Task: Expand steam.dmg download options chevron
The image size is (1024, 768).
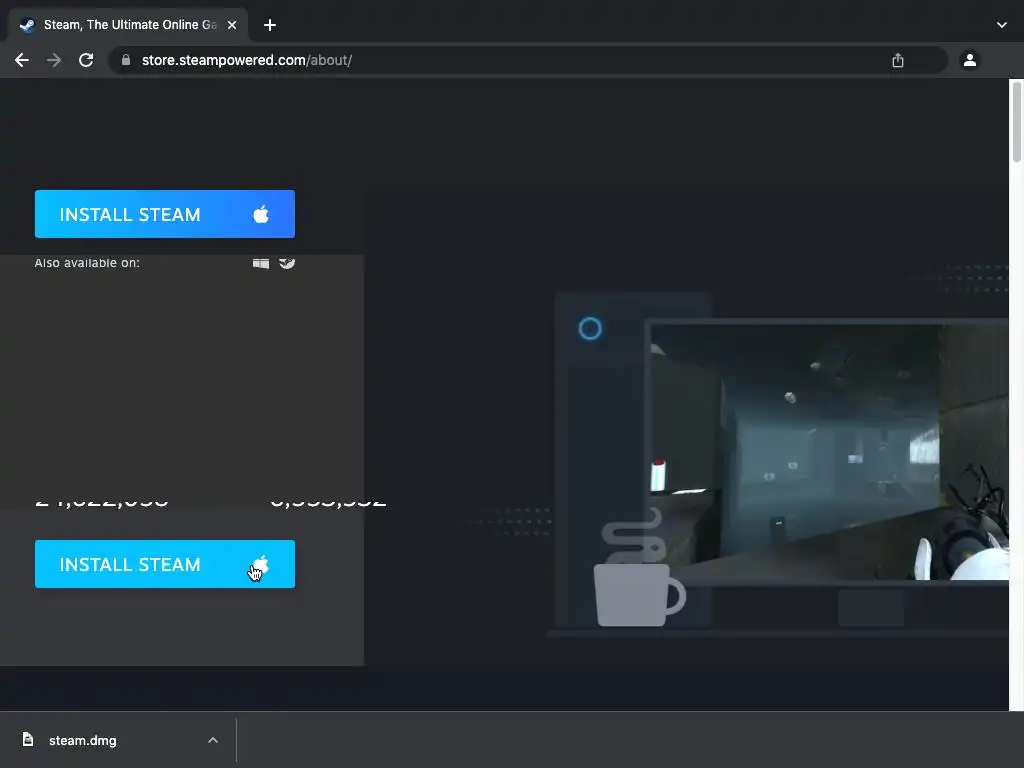Action: point(213,740)
